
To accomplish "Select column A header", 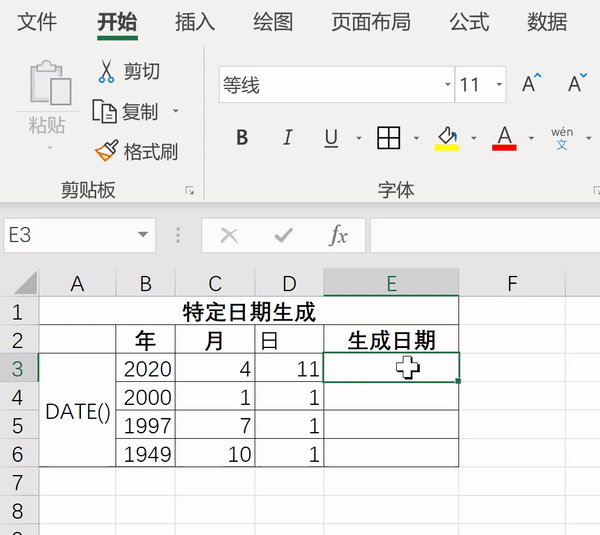I will pos(77,283).
